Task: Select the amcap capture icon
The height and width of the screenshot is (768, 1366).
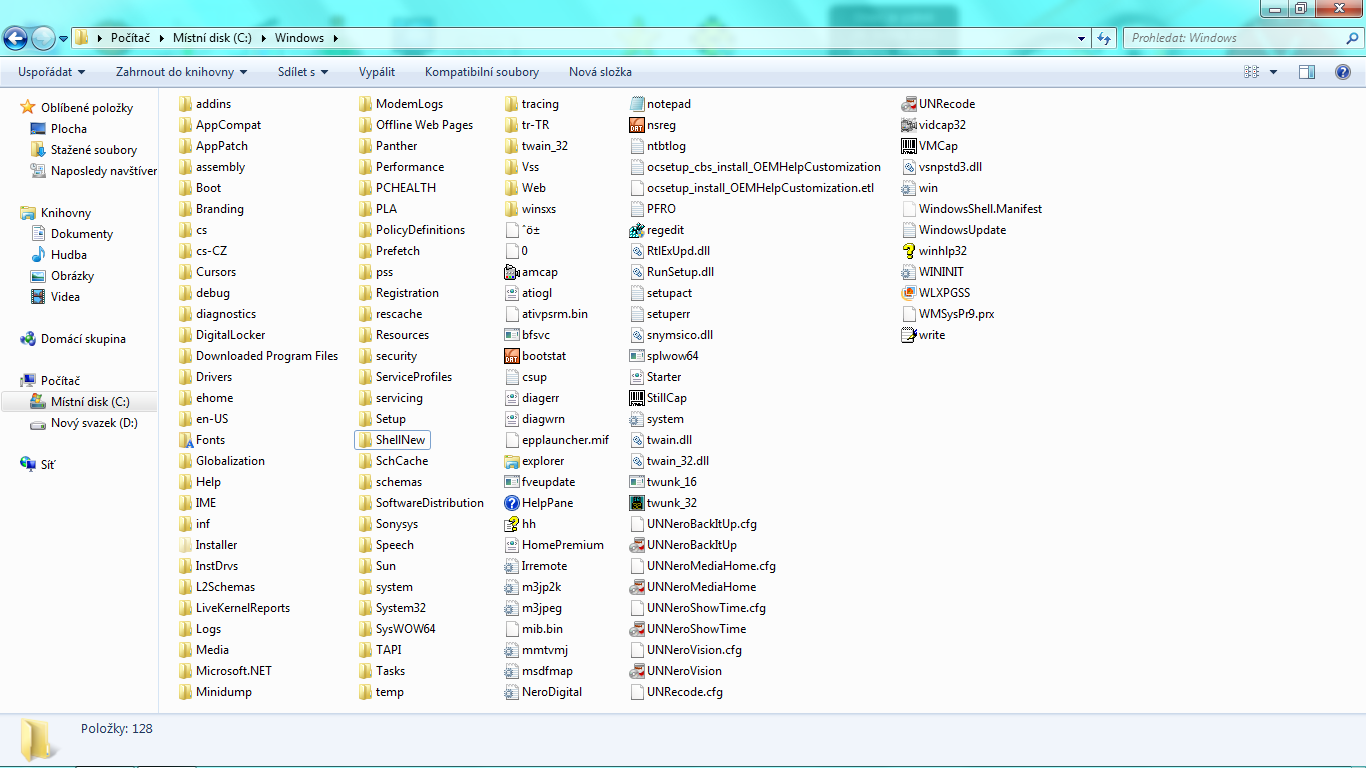Action: coord(512,272)
